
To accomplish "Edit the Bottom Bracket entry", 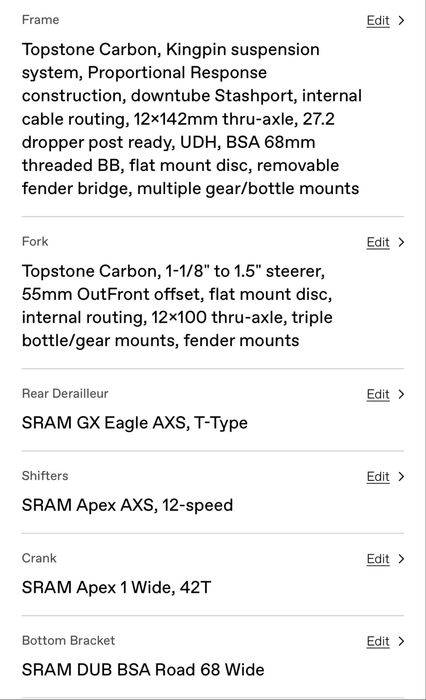I will click(x=378, y=642).
